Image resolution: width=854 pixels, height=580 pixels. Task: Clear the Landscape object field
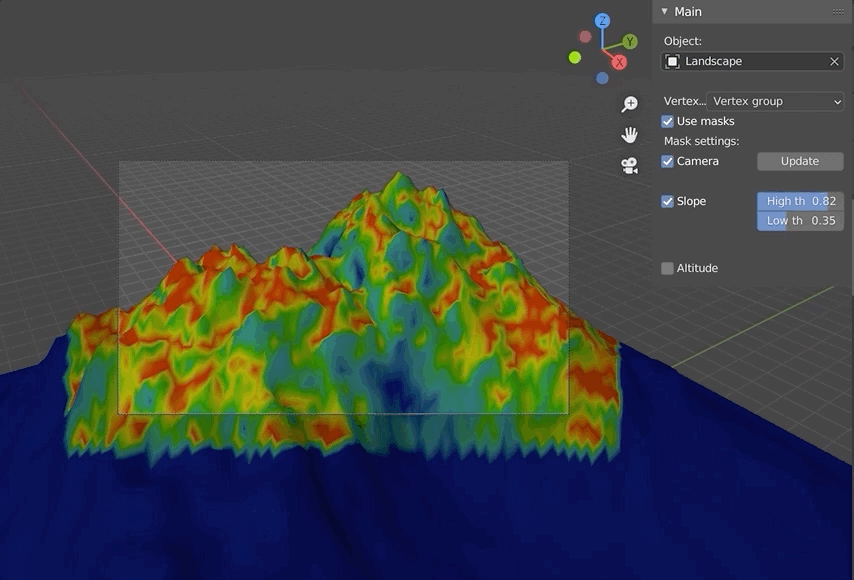tap(834, 62)
